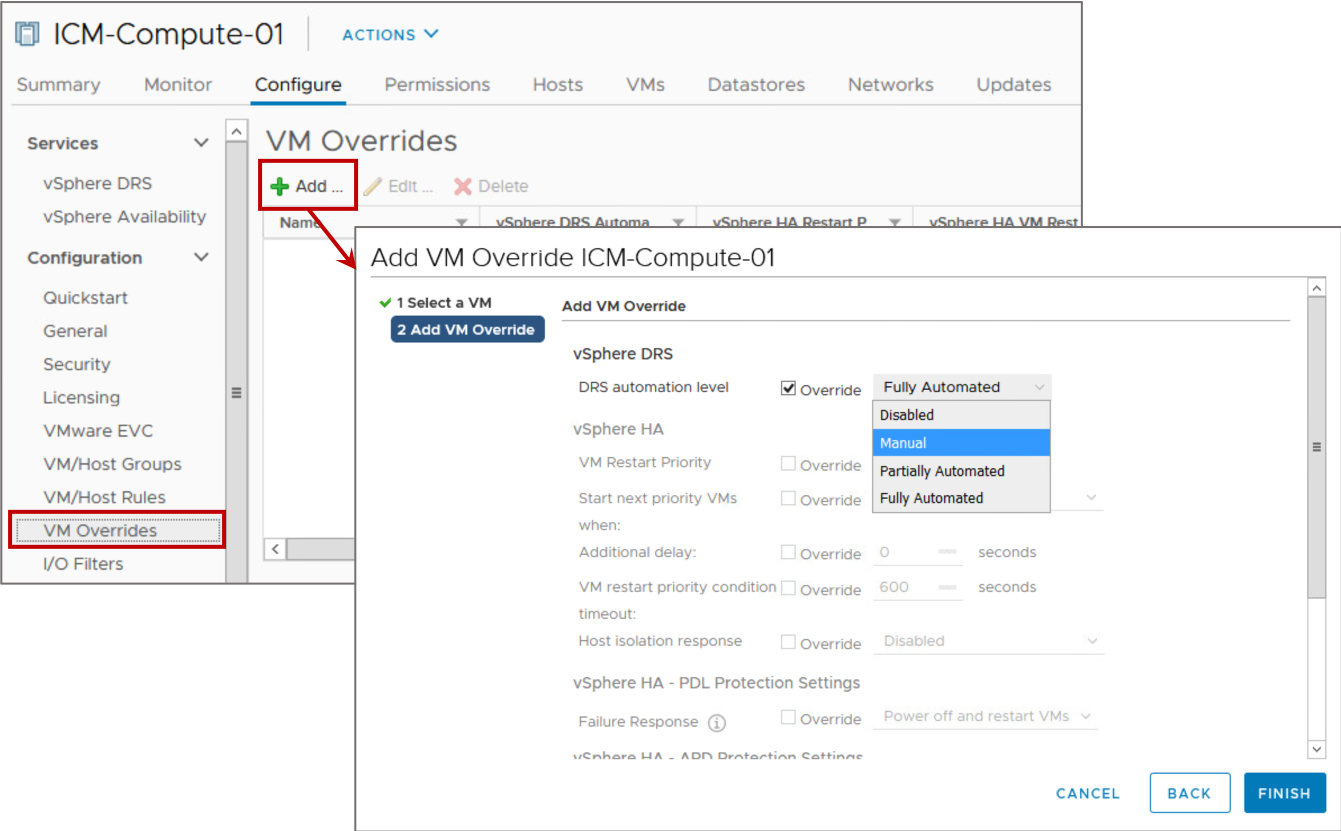The height and width of the screenshot is (831, 1341).
Task: Select VM Overrides in the sidebar
Action: (116, 530)
